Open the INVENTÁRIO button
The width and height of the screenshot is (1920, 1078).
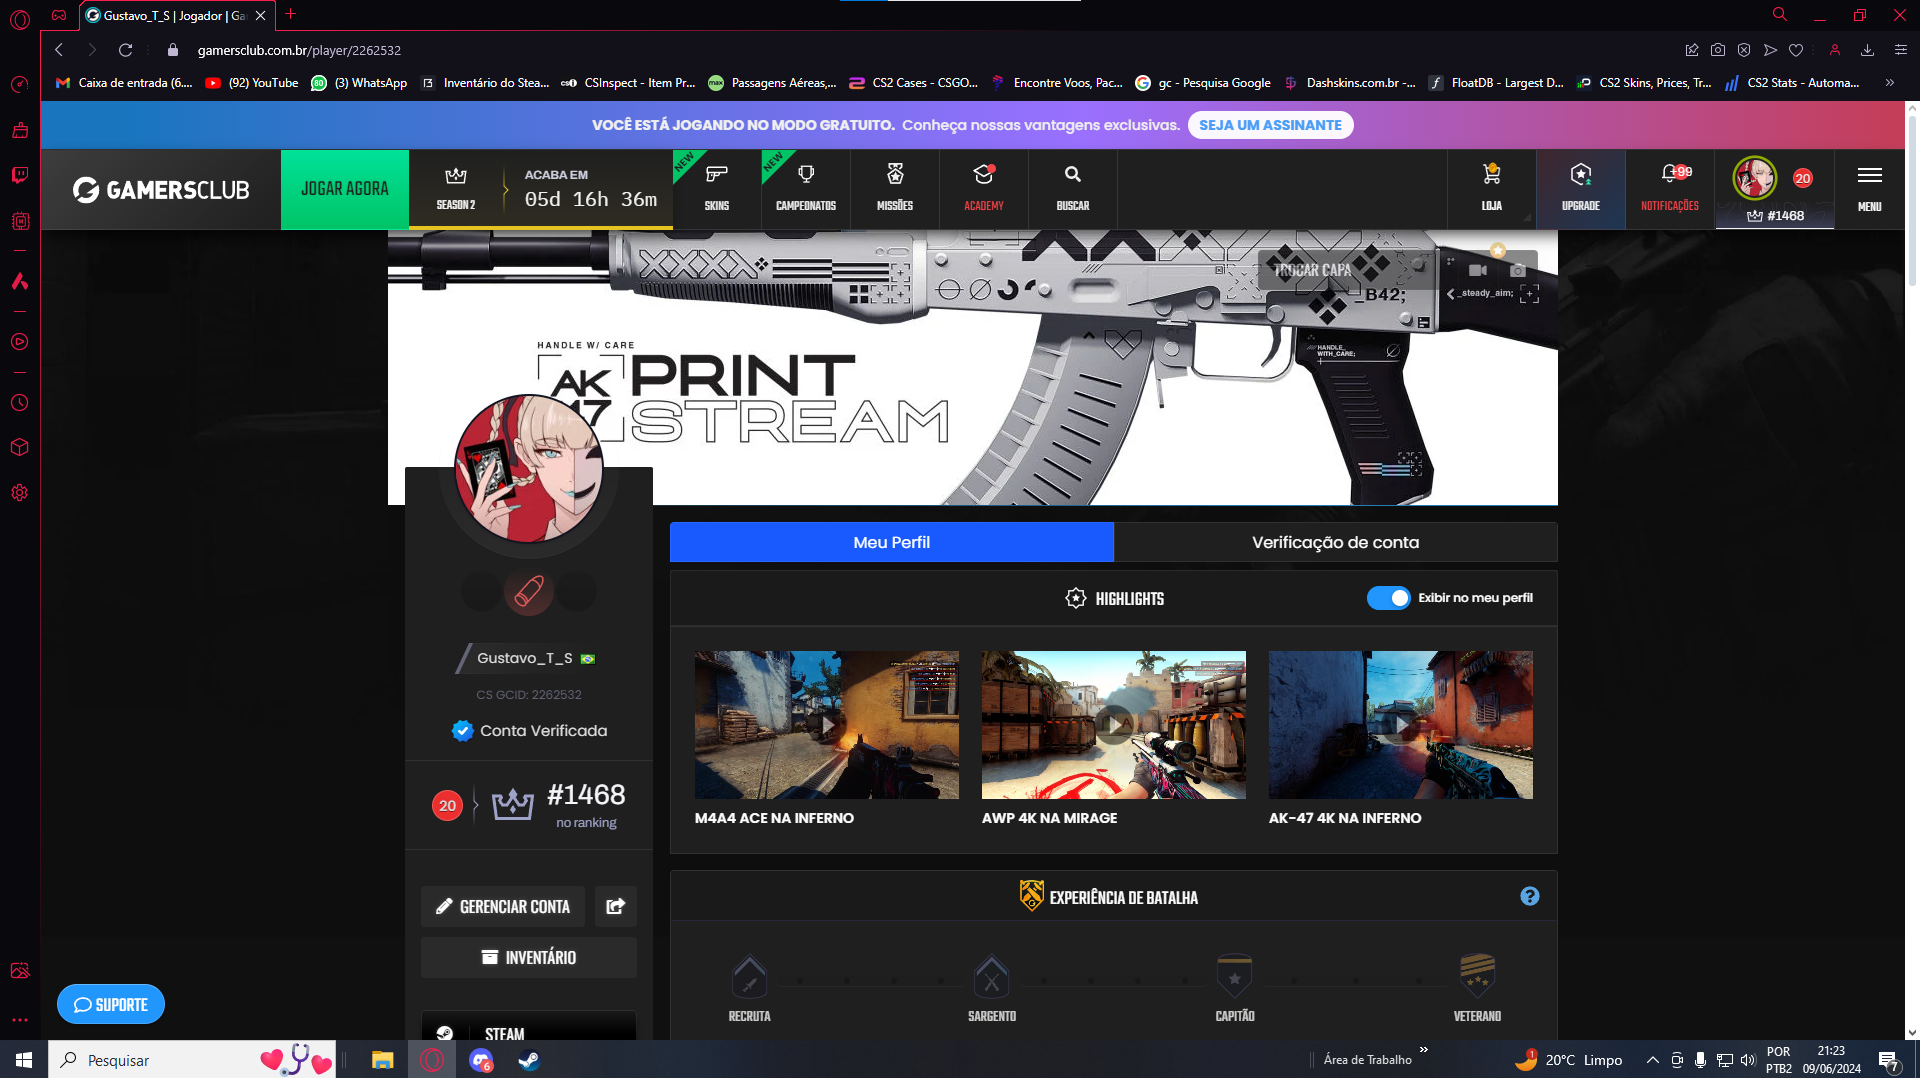[x=529, y=957]
